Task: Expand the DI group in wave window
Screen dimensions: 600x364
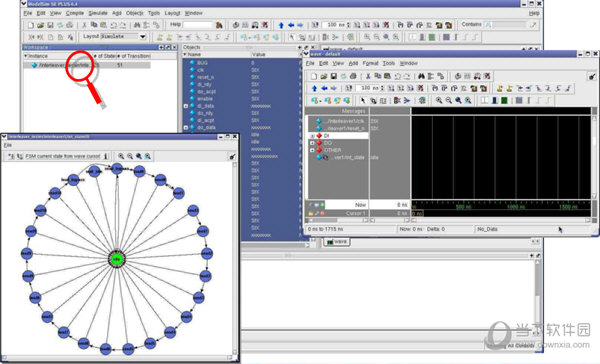Action: click(312, 136)
